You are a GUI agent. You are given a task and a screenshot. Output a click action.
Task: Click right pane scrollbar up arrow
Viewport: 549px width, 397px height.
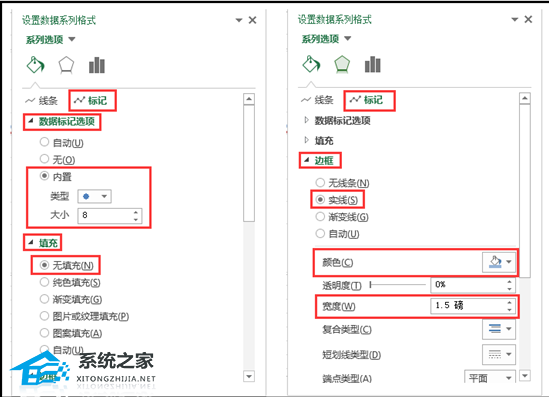tap(525, 98)
